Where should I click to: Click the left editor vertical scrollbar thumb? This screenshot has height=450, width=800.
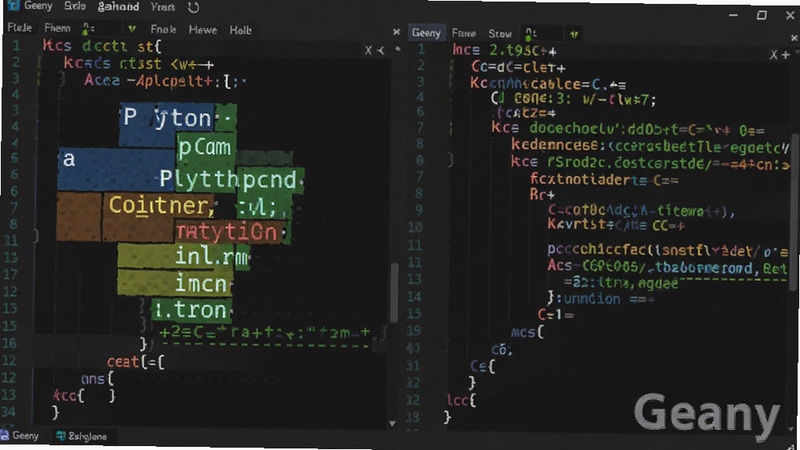click(x=394, y=292)
